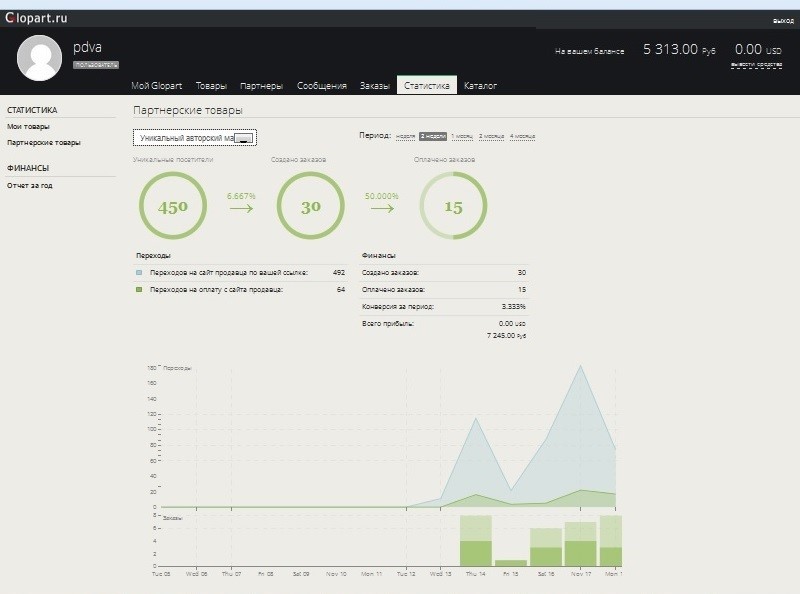Select the '1 месяц' period option
The width and height of the screenshot is (800, 594).
coord(461,135)
